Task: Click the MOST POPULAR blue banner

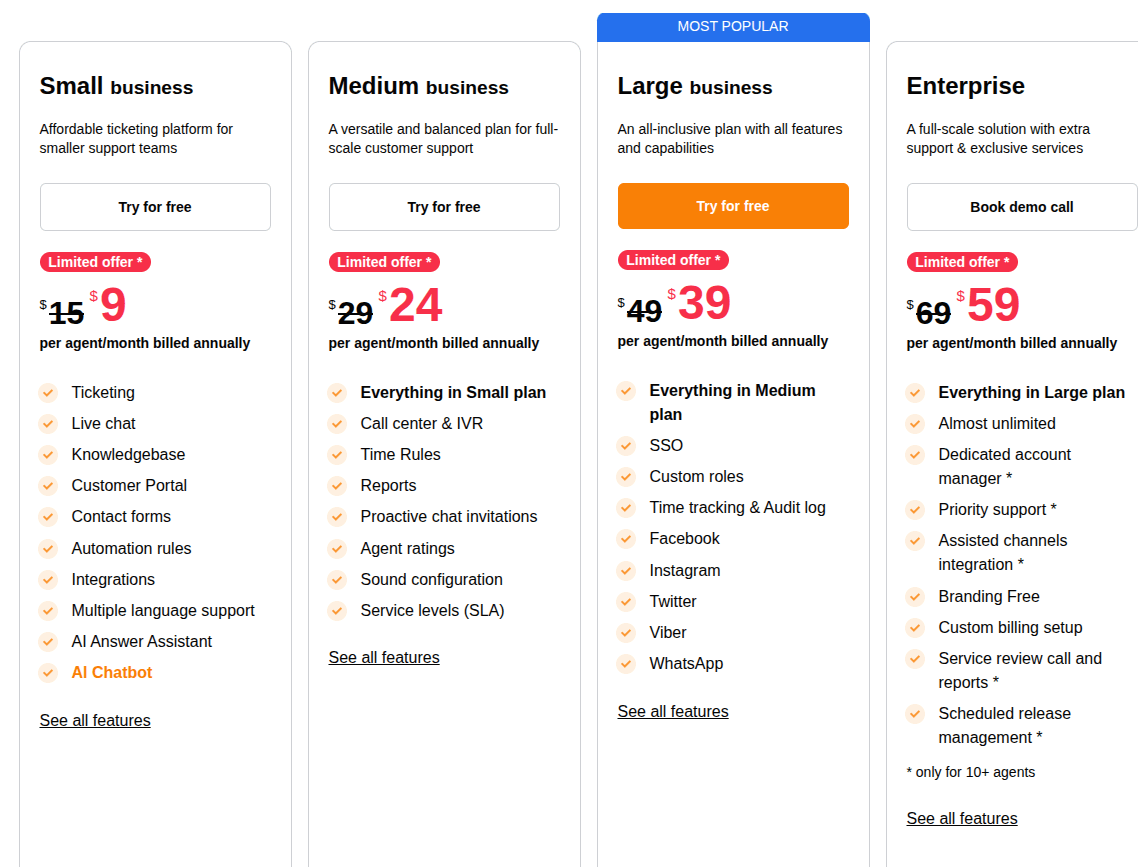Action: (x=733, y=27)
